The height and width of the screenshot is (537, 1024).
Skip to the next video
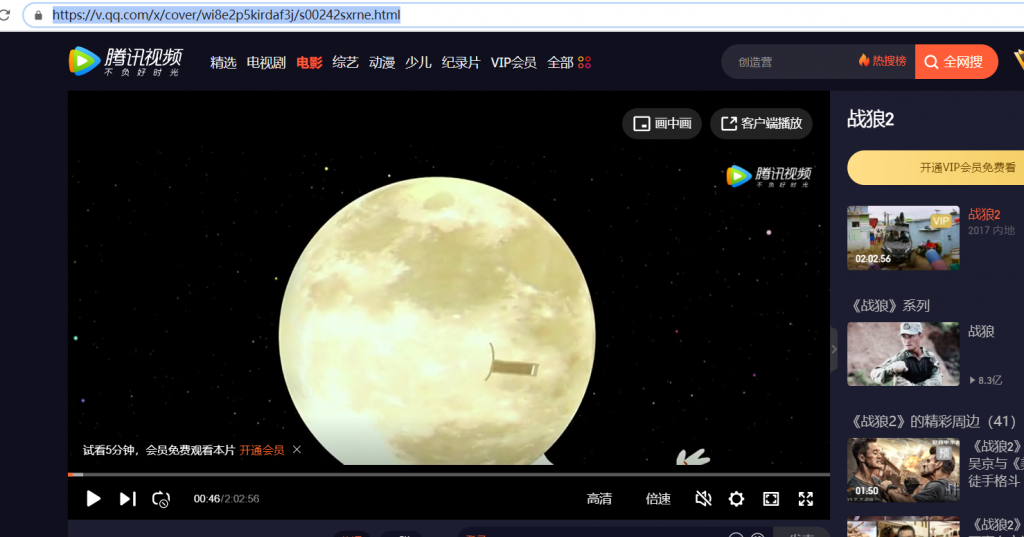pyautogui.click(x=127, y=498)
